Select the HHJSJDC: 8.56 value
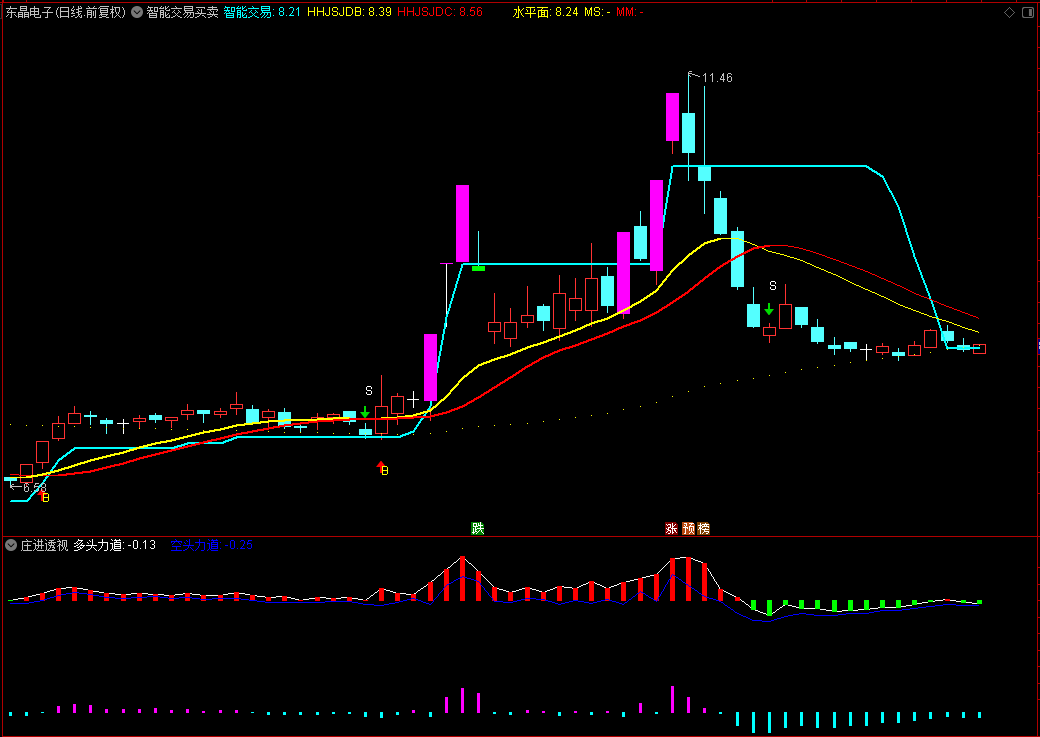The image size is (1040, 737). click(x=440, y=12)
